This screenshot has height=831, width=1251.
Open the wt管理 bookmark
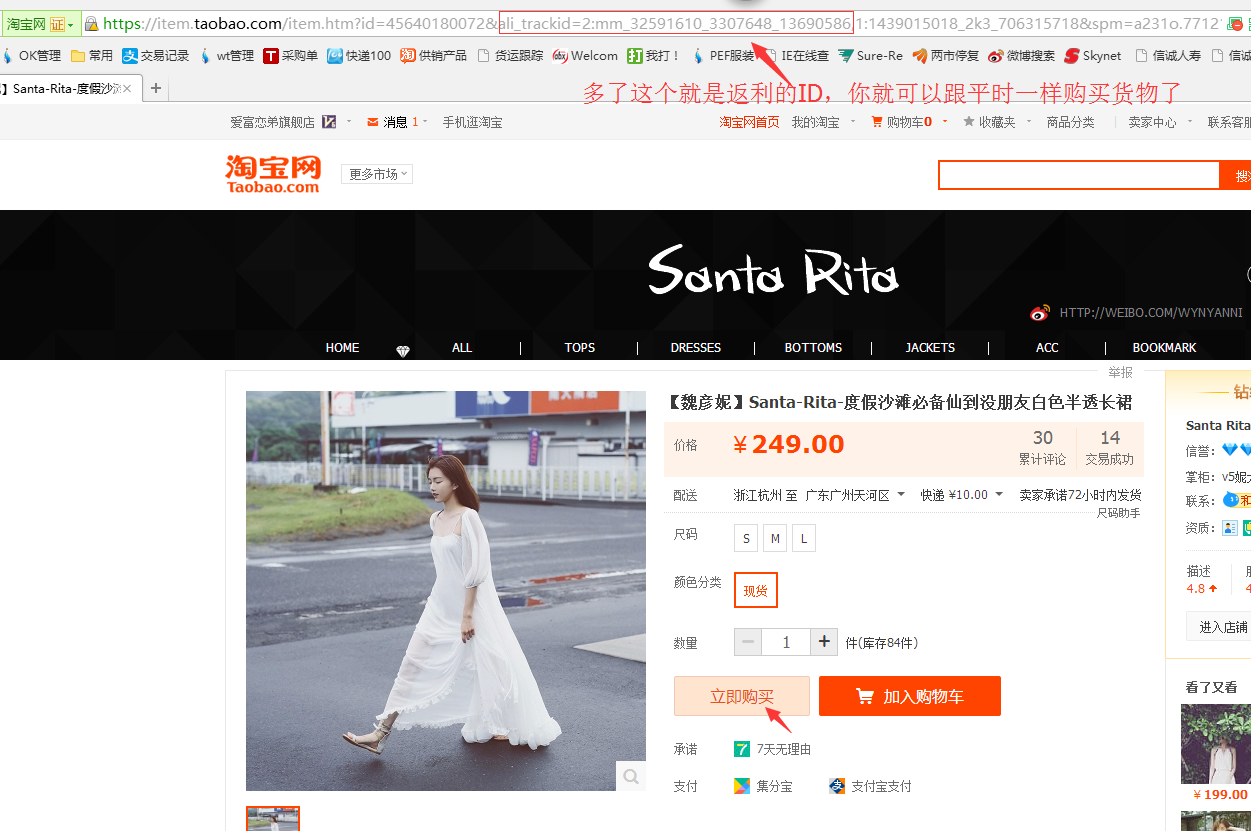pyautogui.click(x=227, y=56)
